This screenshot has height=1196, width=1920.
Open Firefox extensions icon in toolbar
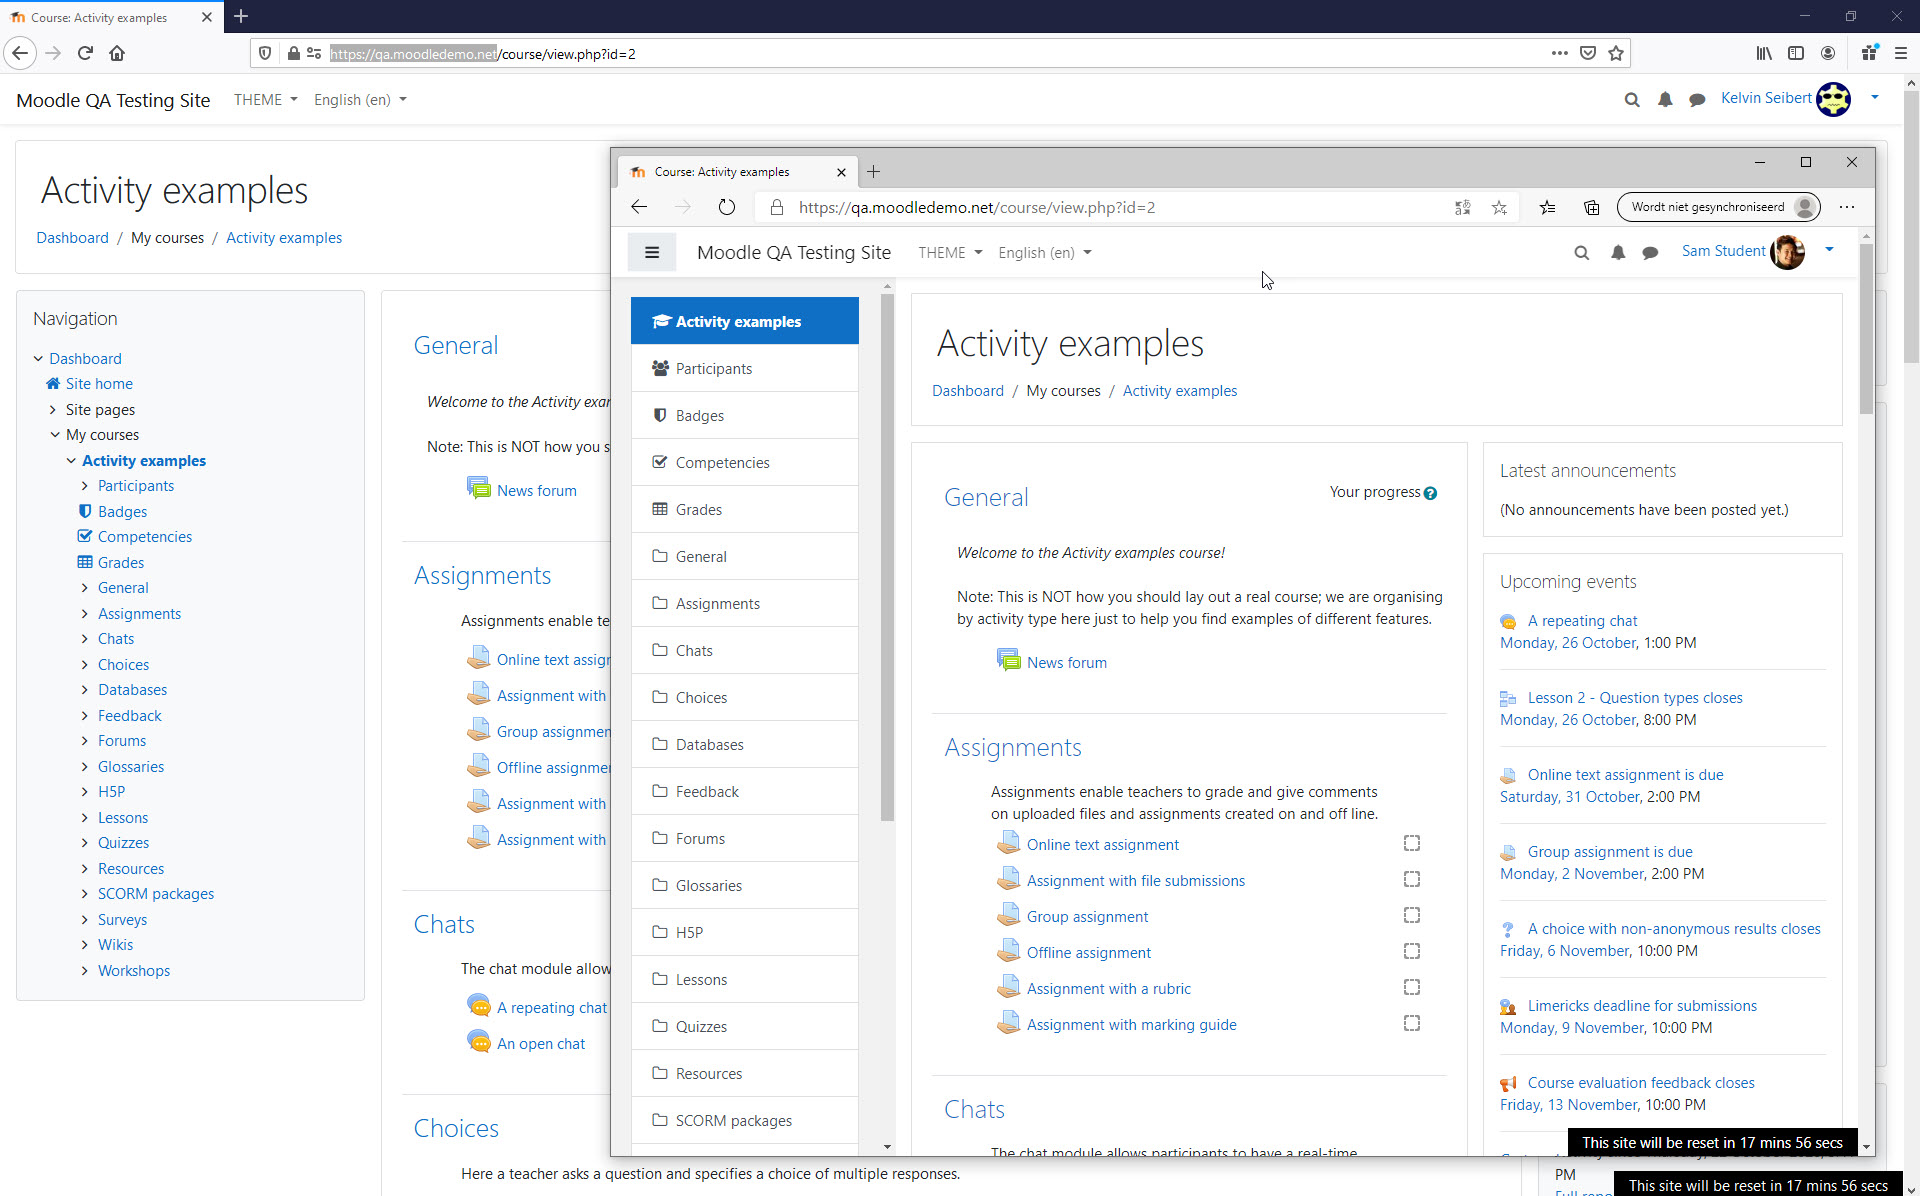tap(1869, 53)
